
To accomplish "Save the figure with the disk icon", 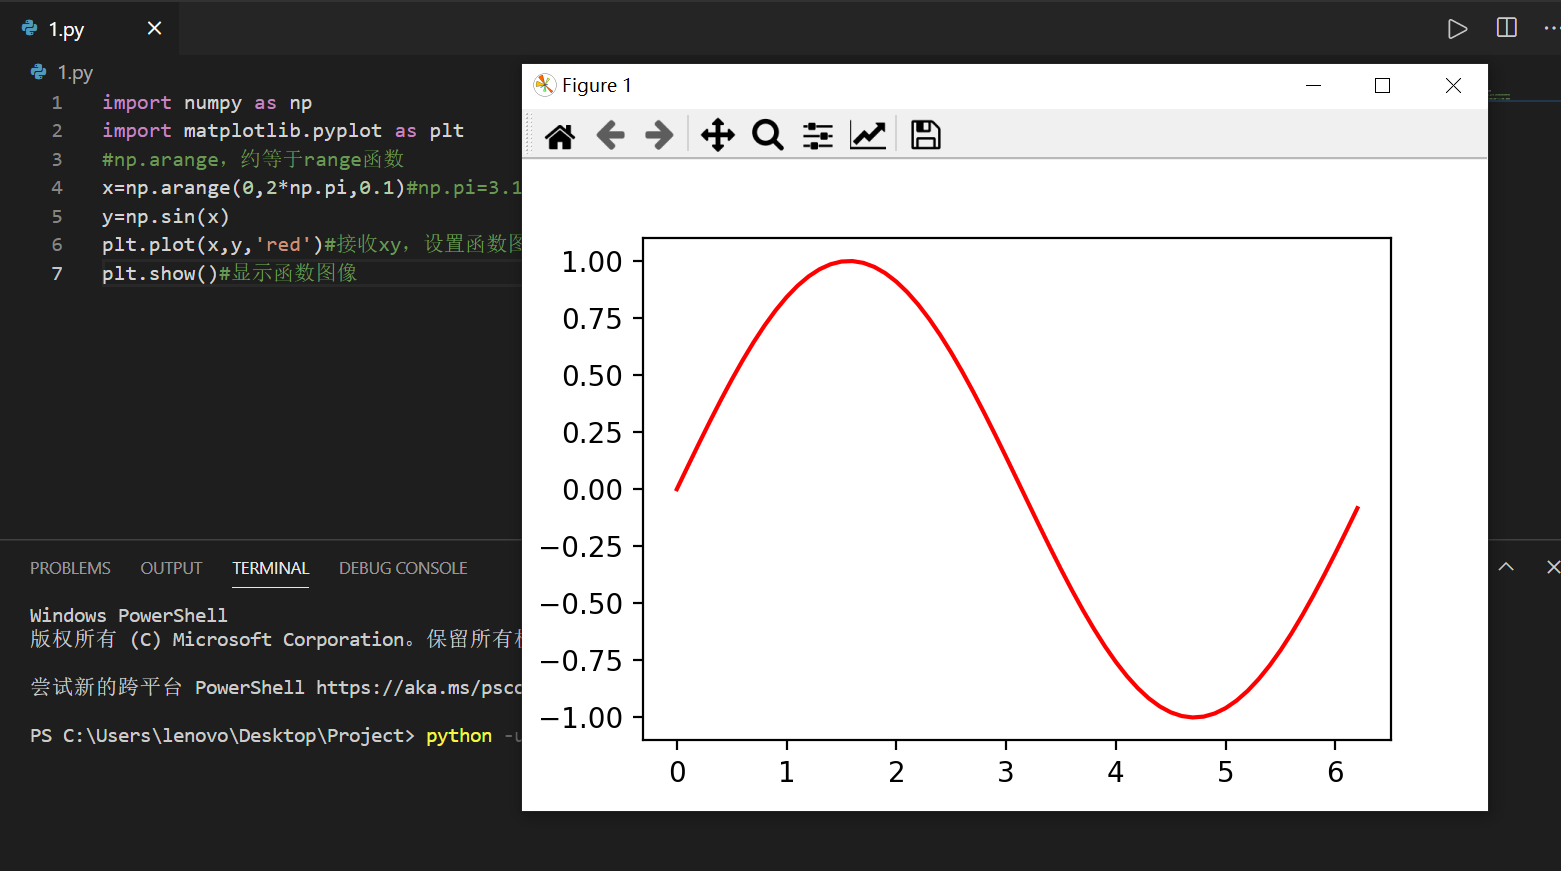I will pos(926,135).
